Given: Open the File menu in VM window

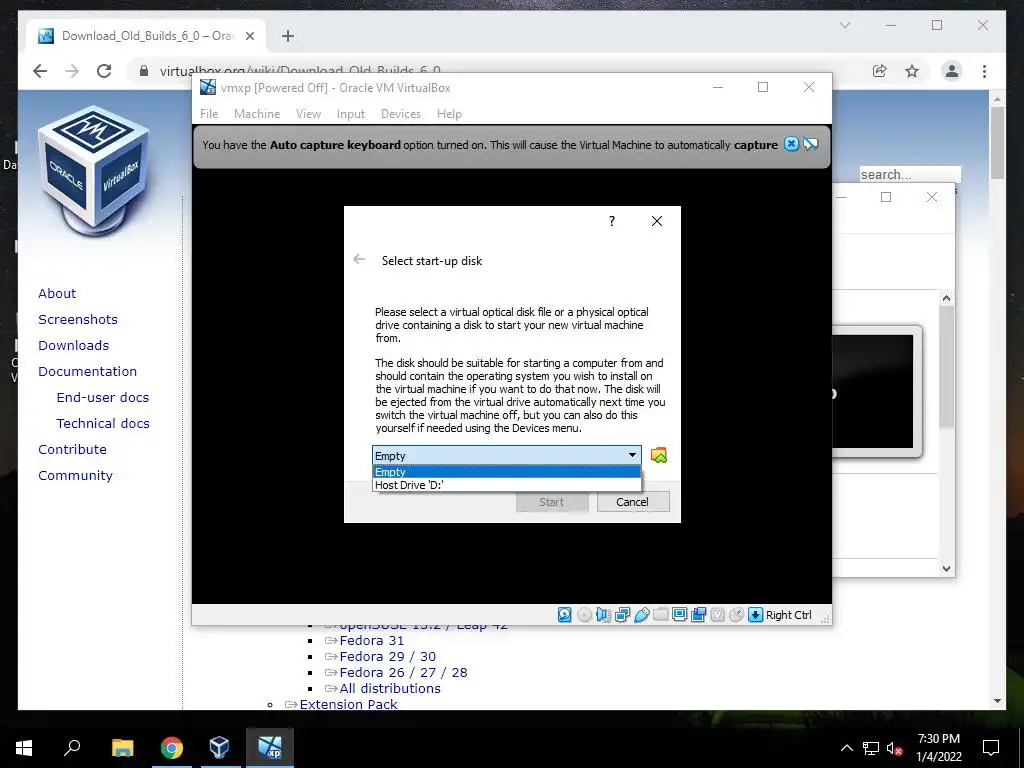Looking at the screenshot, I should 209,114.
